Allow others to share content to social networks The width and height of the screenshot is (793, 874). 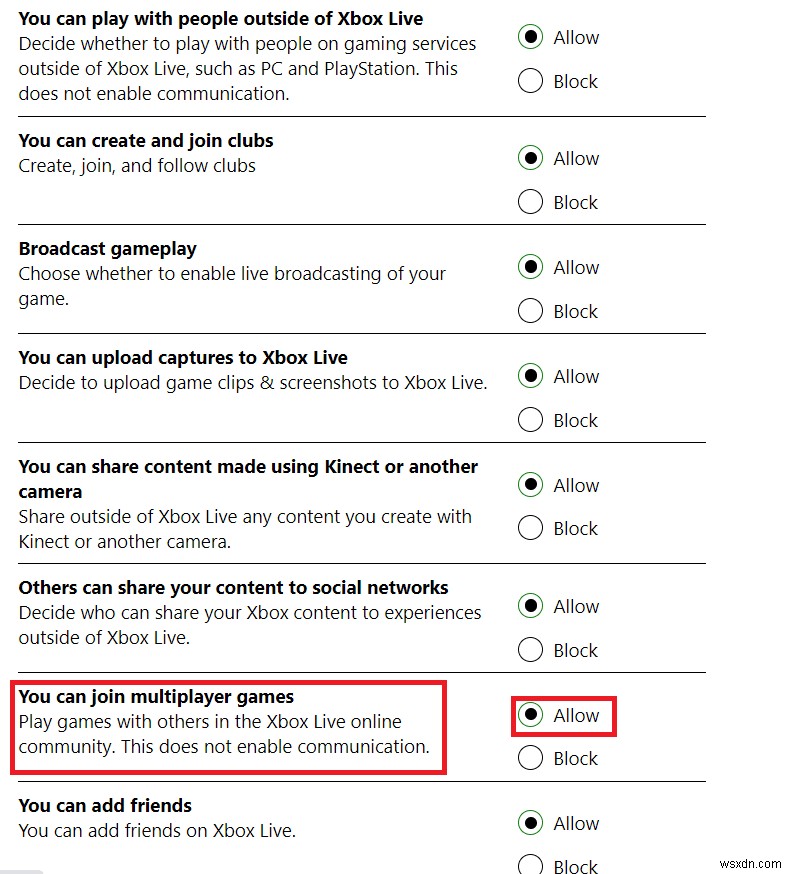(531, 607)
